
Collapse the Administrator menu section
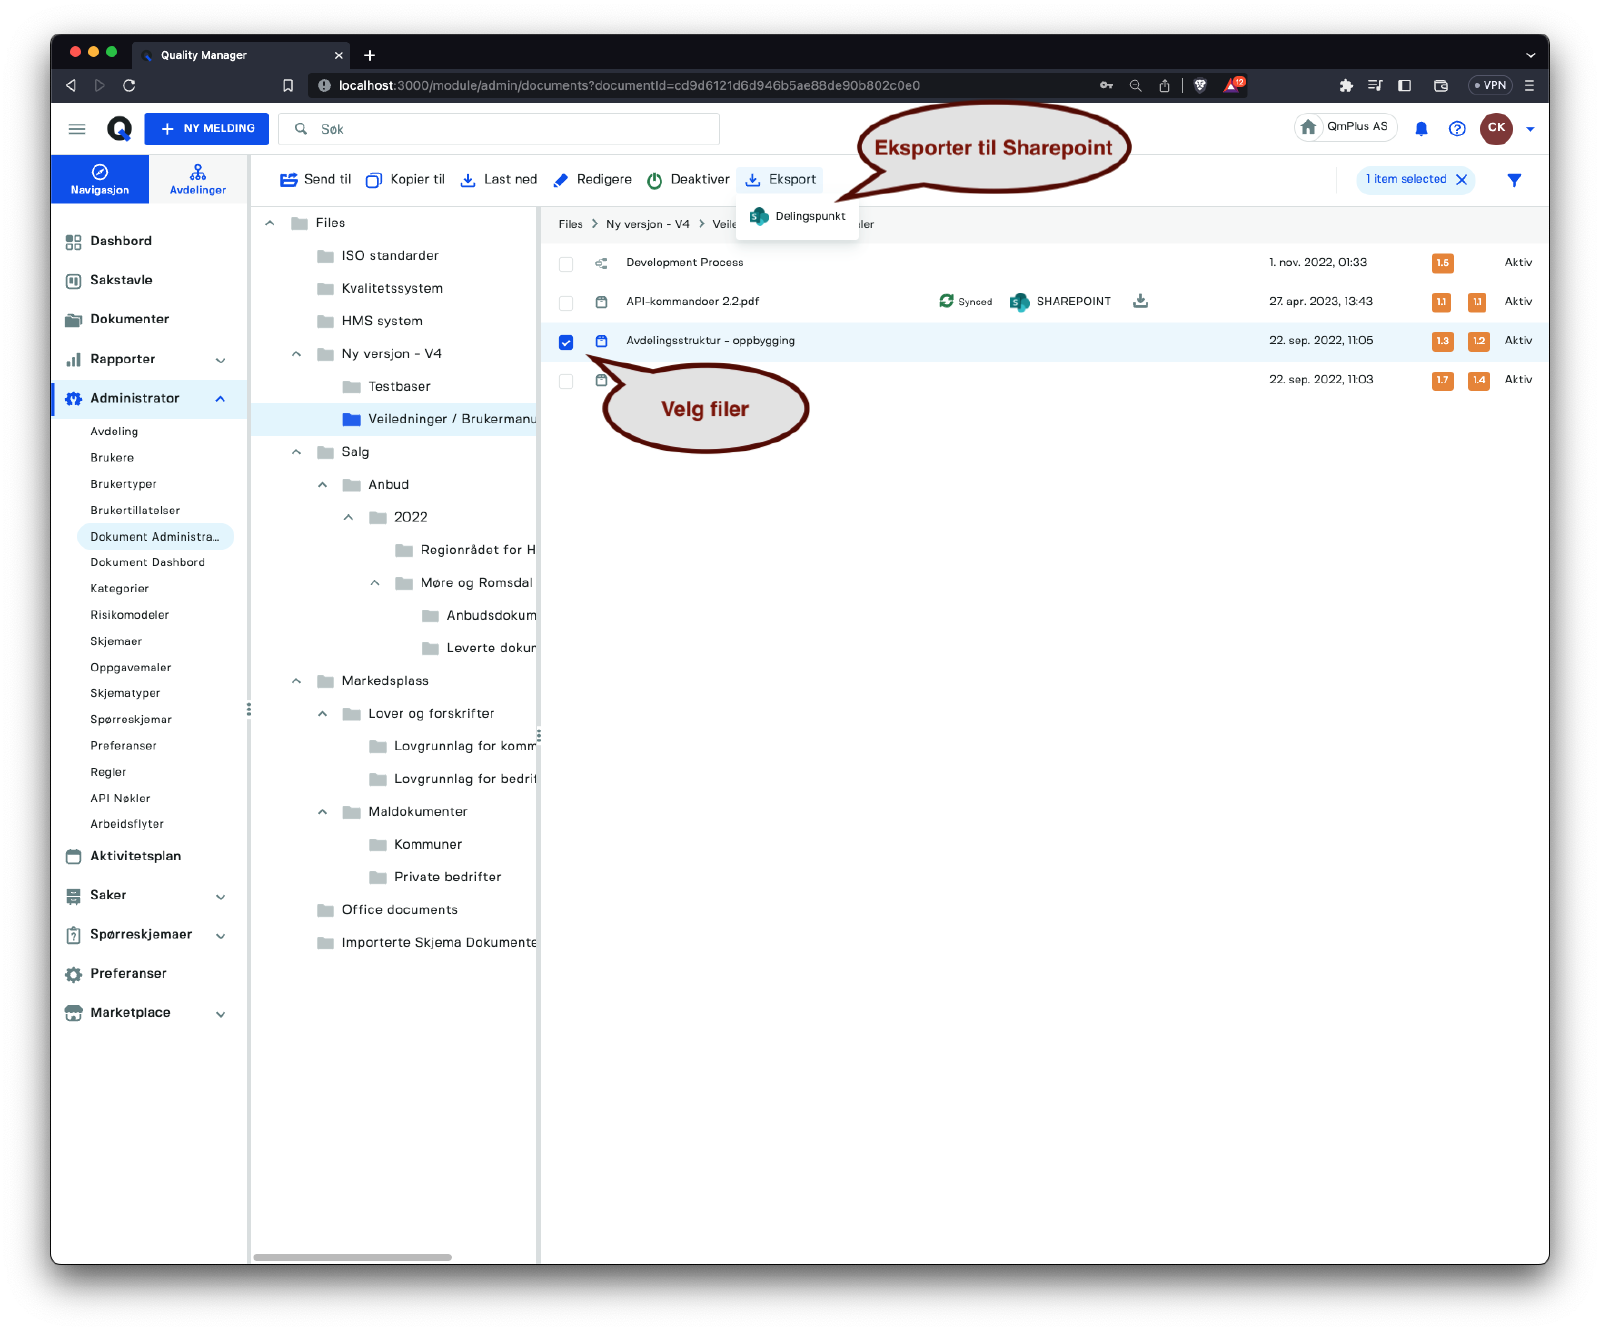click(220, 399)
